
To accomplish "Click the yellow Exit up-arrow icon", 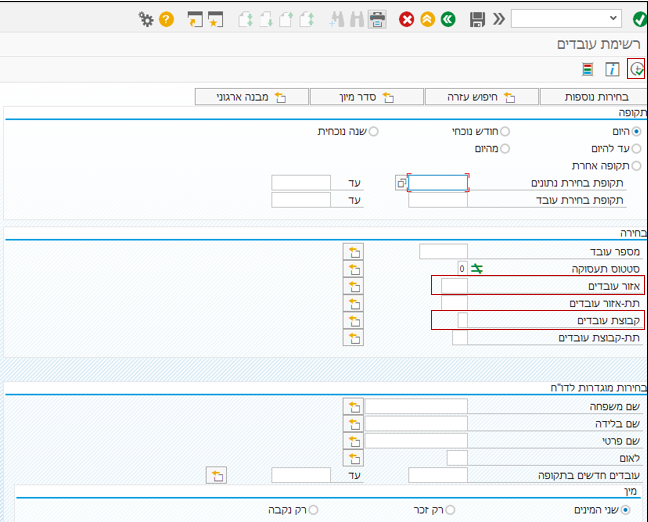I will (427, 19).
